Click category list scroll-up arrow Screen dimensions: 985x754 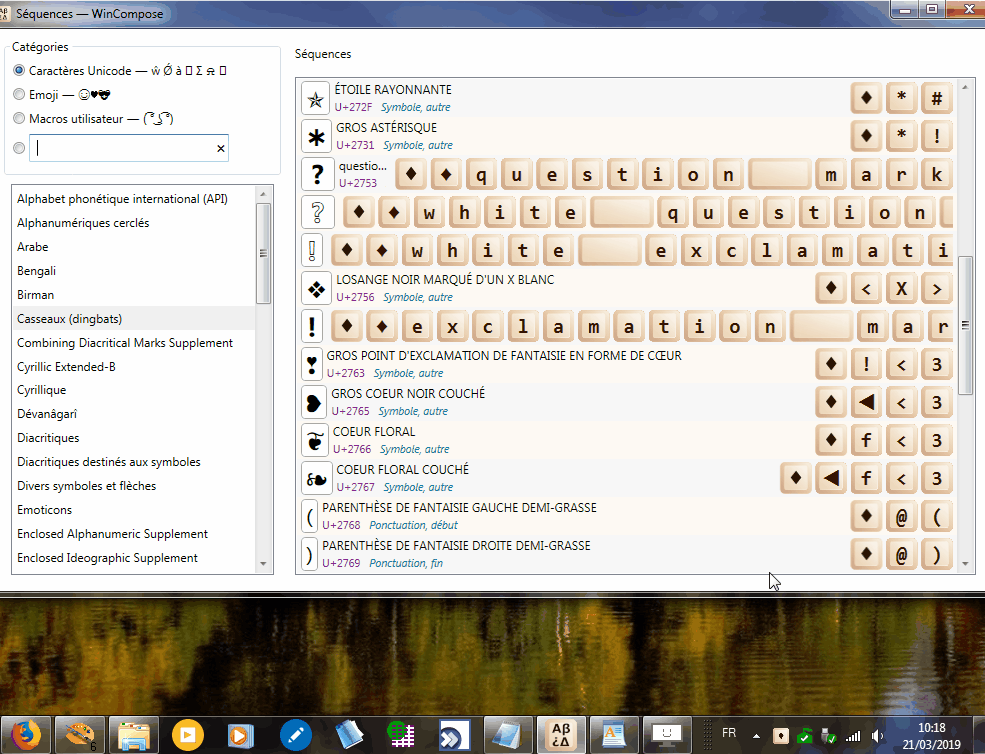pos(263,194)
